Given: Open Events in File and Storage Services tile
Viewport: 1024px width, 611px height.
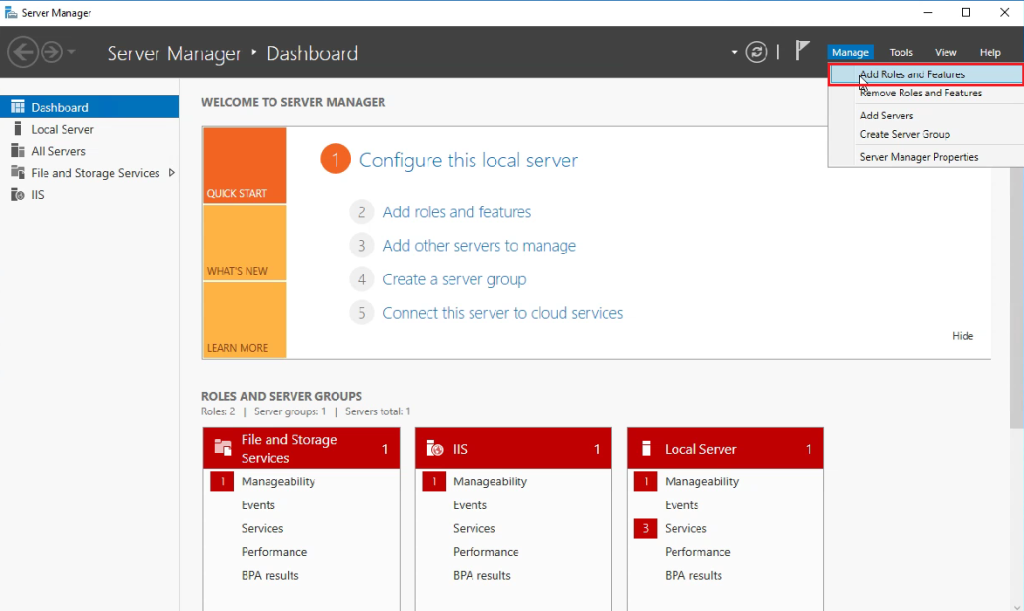Looking at the screenshot, I should click(x=258, y=505).
